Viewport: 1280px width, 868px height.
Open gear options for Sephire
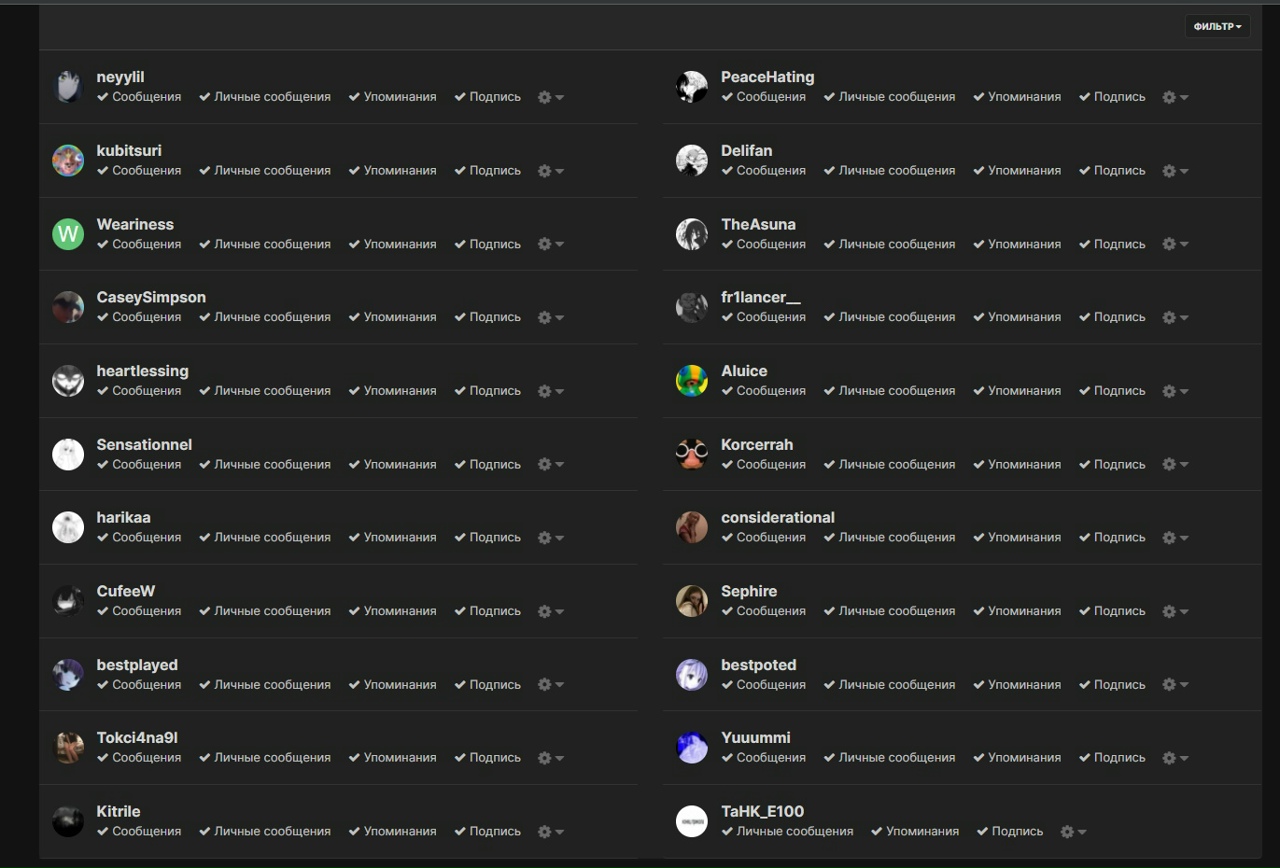(1169, 612)
